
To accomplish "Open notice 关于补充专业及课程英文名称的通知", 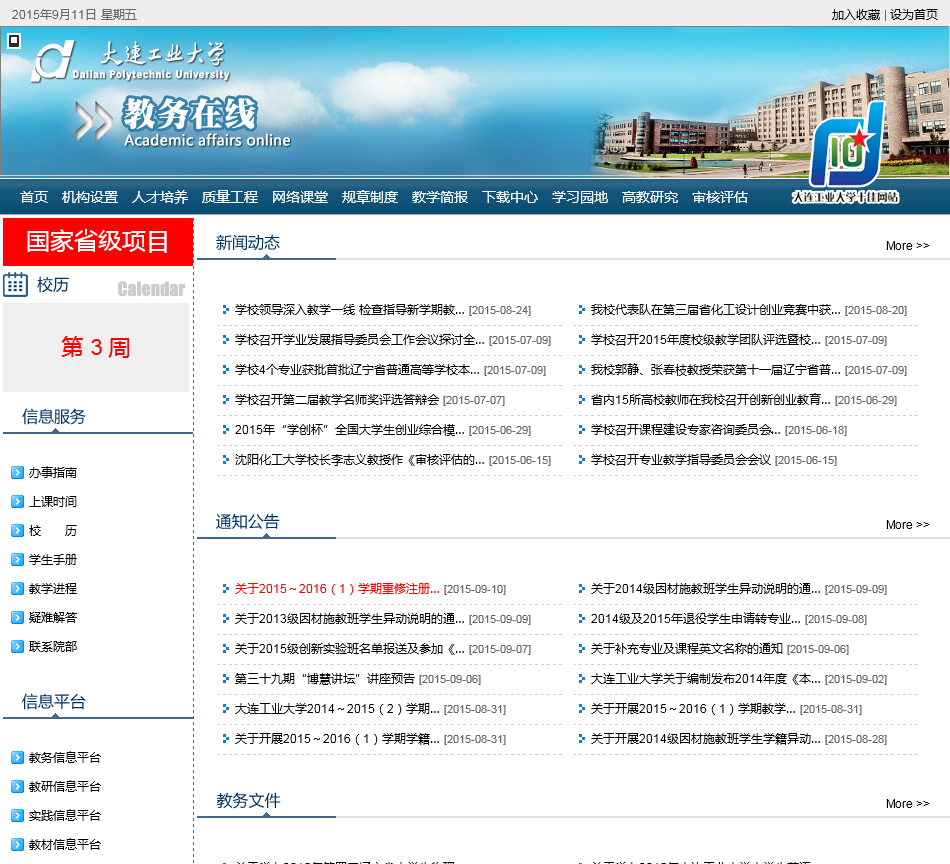I will [686, 649].
